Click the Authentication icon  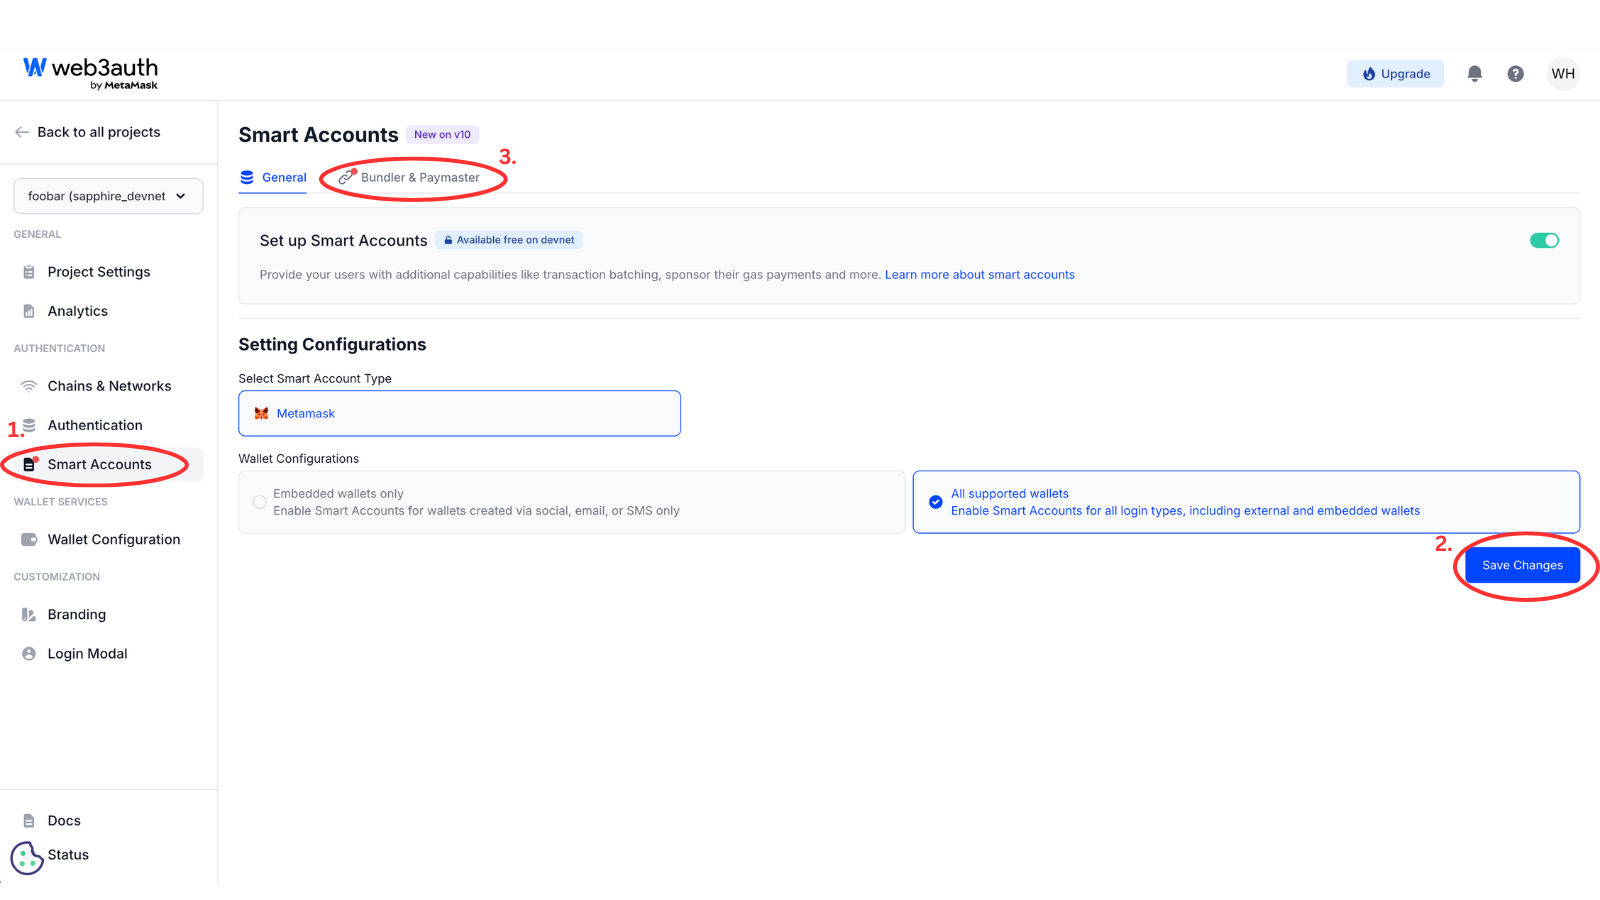[29, 425]
